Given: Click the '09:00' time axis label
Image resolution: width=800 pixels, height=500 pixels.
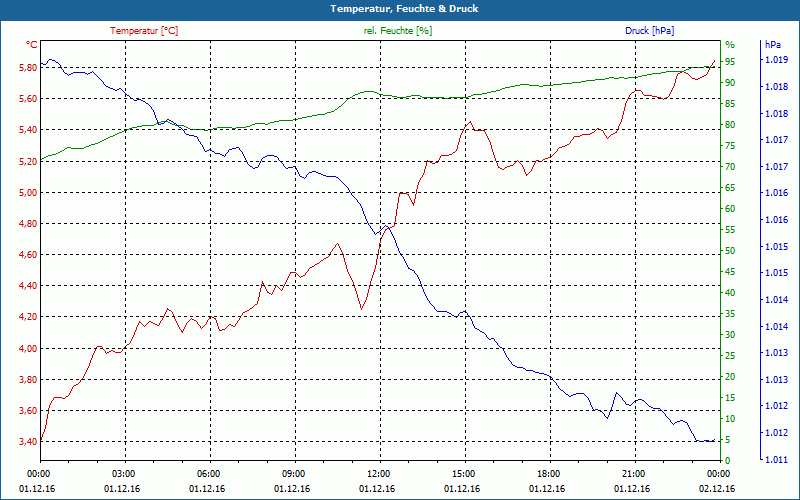Looking at the screenshot, I should pos(295,473).
